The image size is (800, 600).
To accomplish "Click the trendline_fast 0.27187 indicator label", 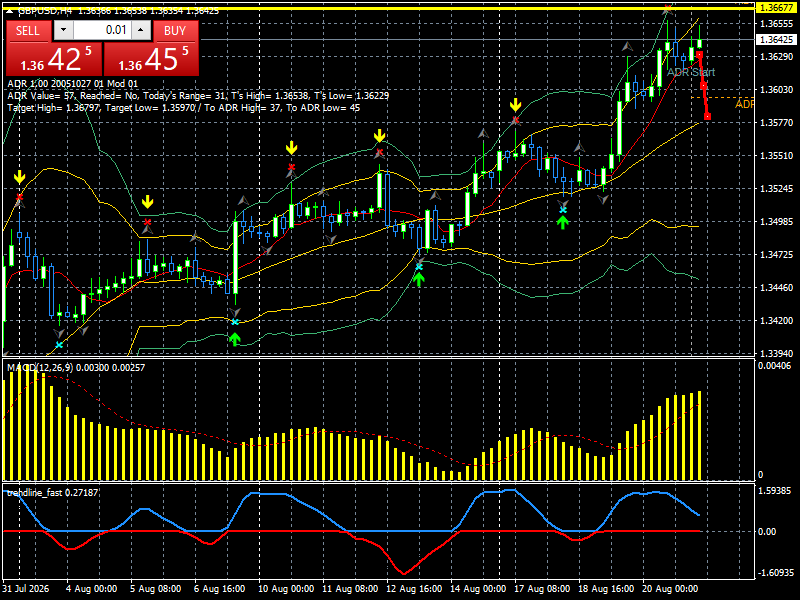I will coord(52,493).
